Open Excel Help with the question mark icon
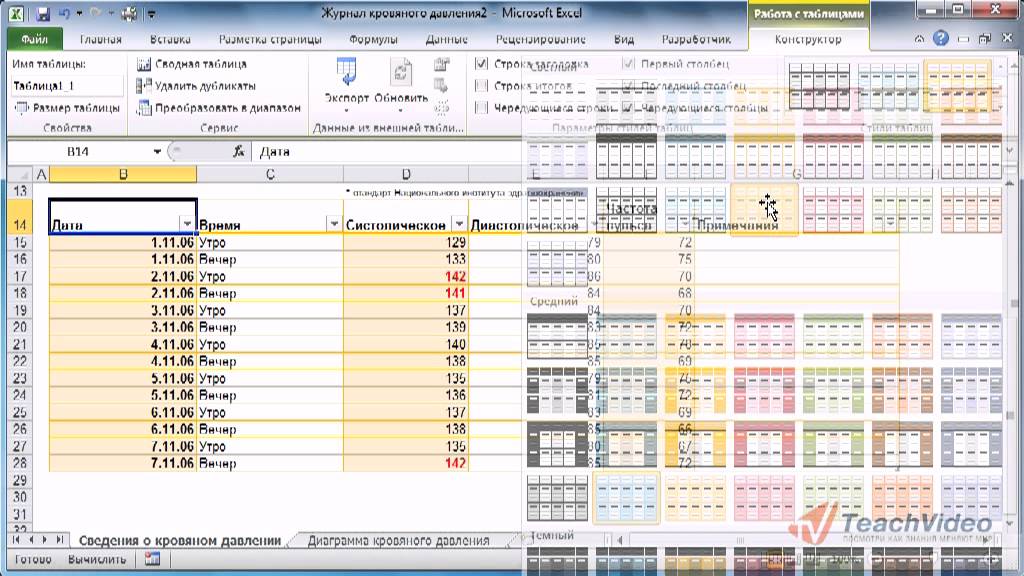Viewport: 1024px width, 576px height. coord(940,39)
